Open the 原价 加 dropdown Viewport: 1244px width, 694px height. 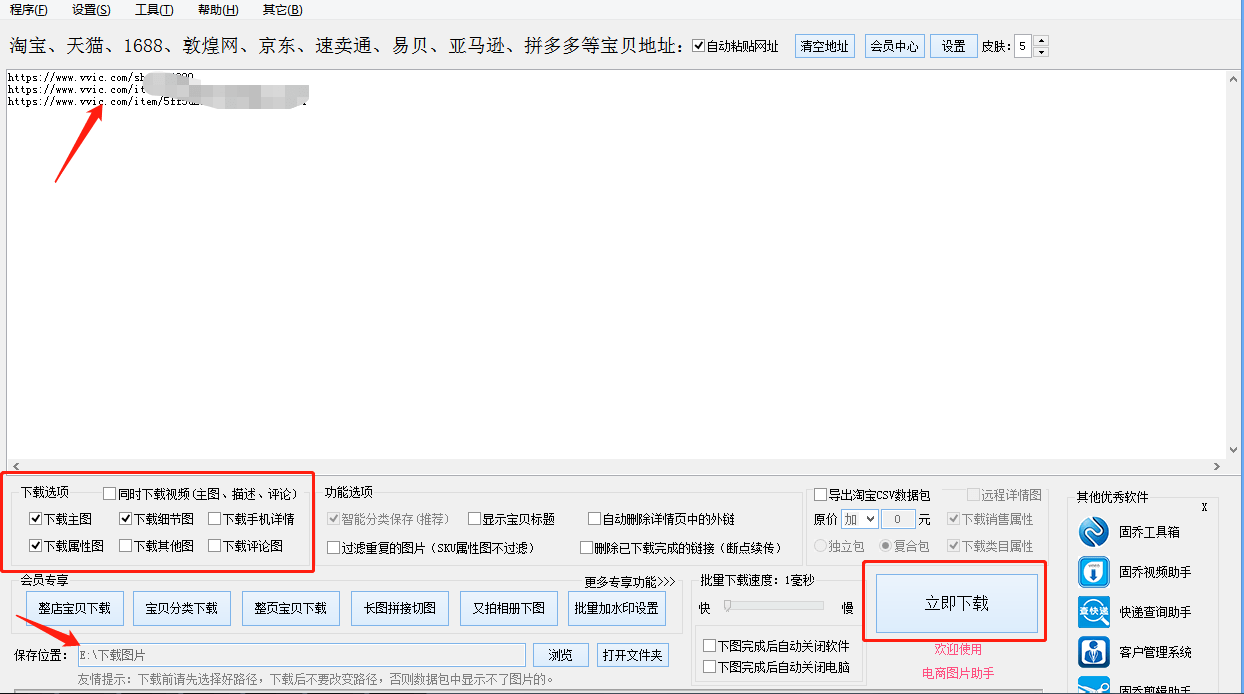(859, 519)
